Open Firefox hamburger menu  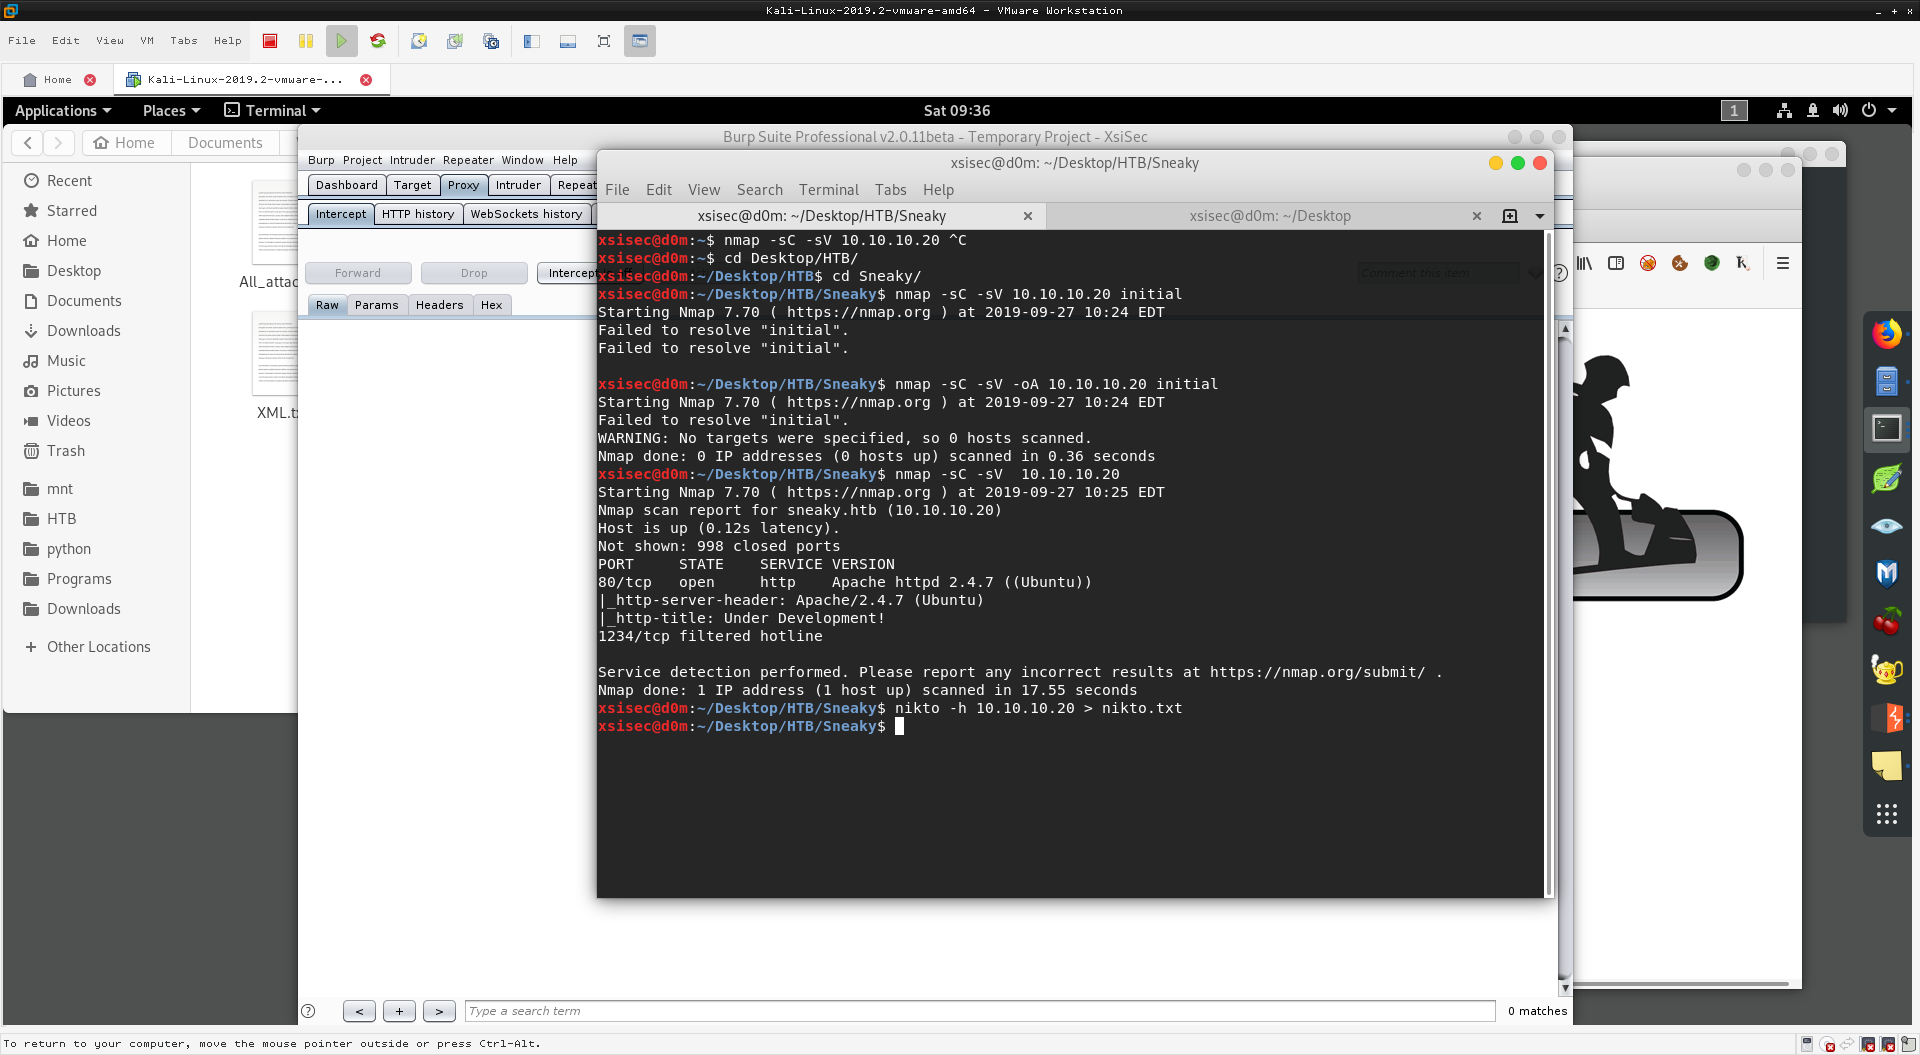click(x=1783, y=263)
